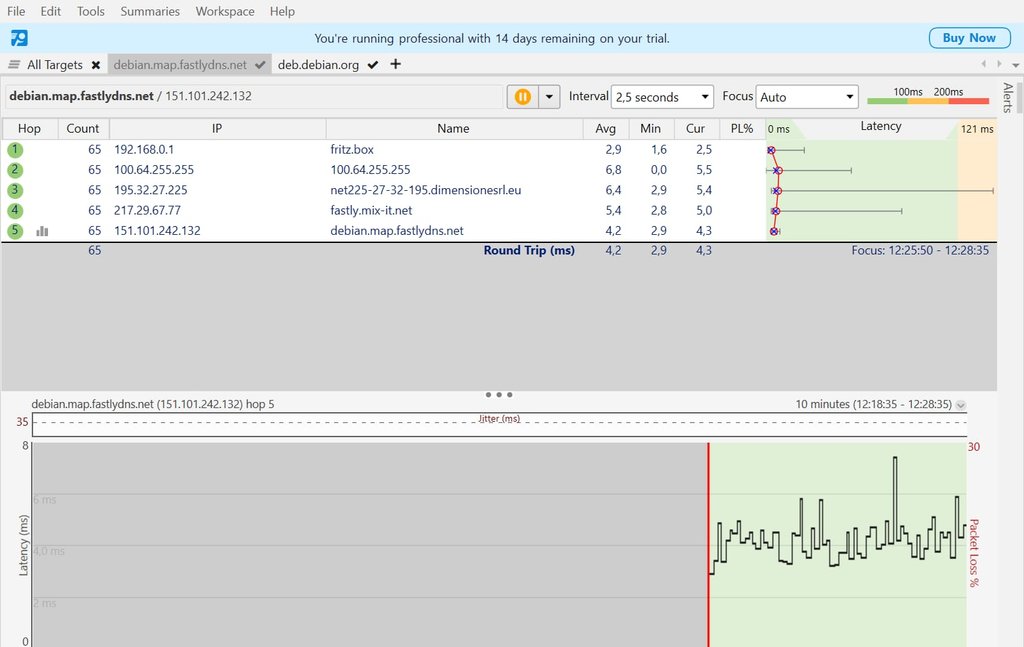Click the All Targets list icon

click(x=14, y=65)
